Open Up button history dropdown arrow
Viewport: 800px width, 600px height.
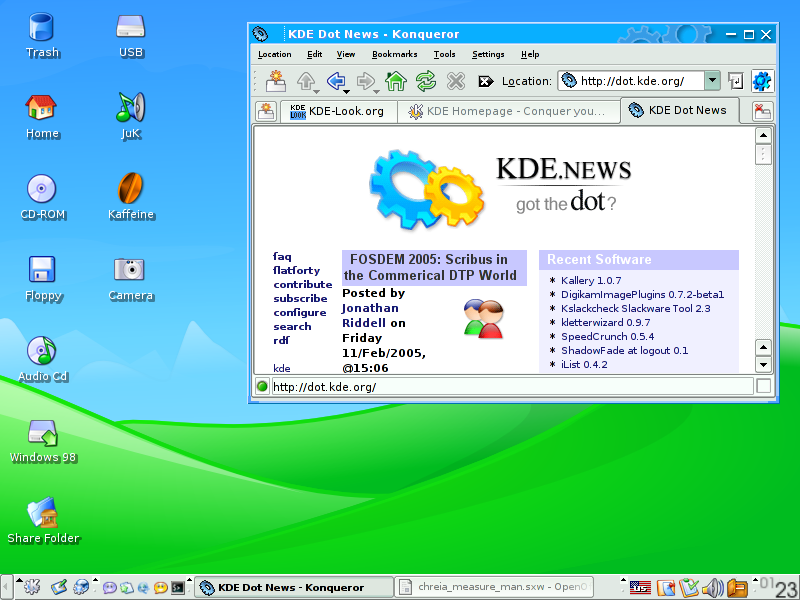point(317,92)
